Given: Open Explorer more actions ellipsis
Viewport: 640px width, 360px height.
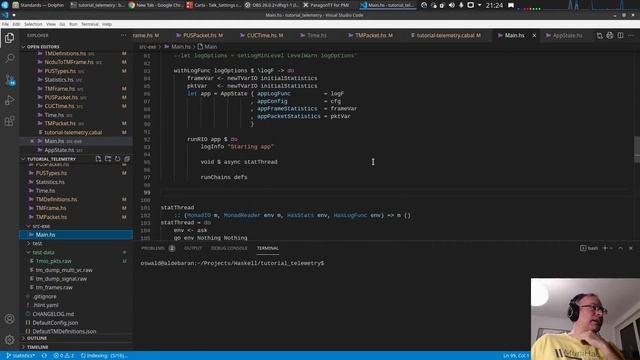Looking at the screenshot, I should 124,36.
